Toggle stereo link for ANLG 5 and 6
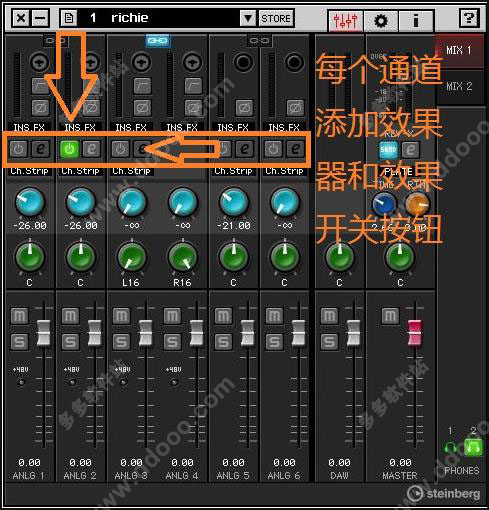 [259, 40]
